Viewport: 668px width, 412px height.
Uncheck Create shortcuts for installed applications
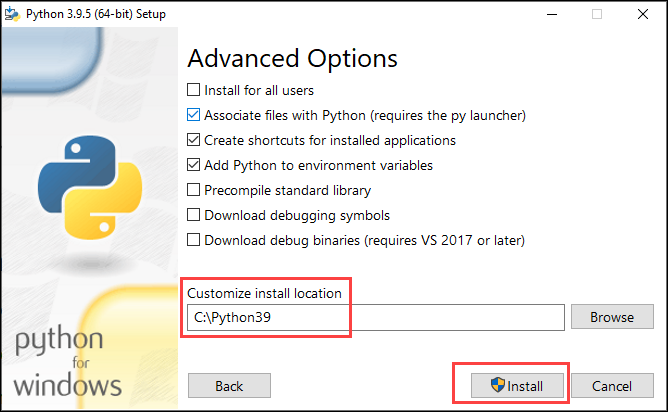coord(193,140)
